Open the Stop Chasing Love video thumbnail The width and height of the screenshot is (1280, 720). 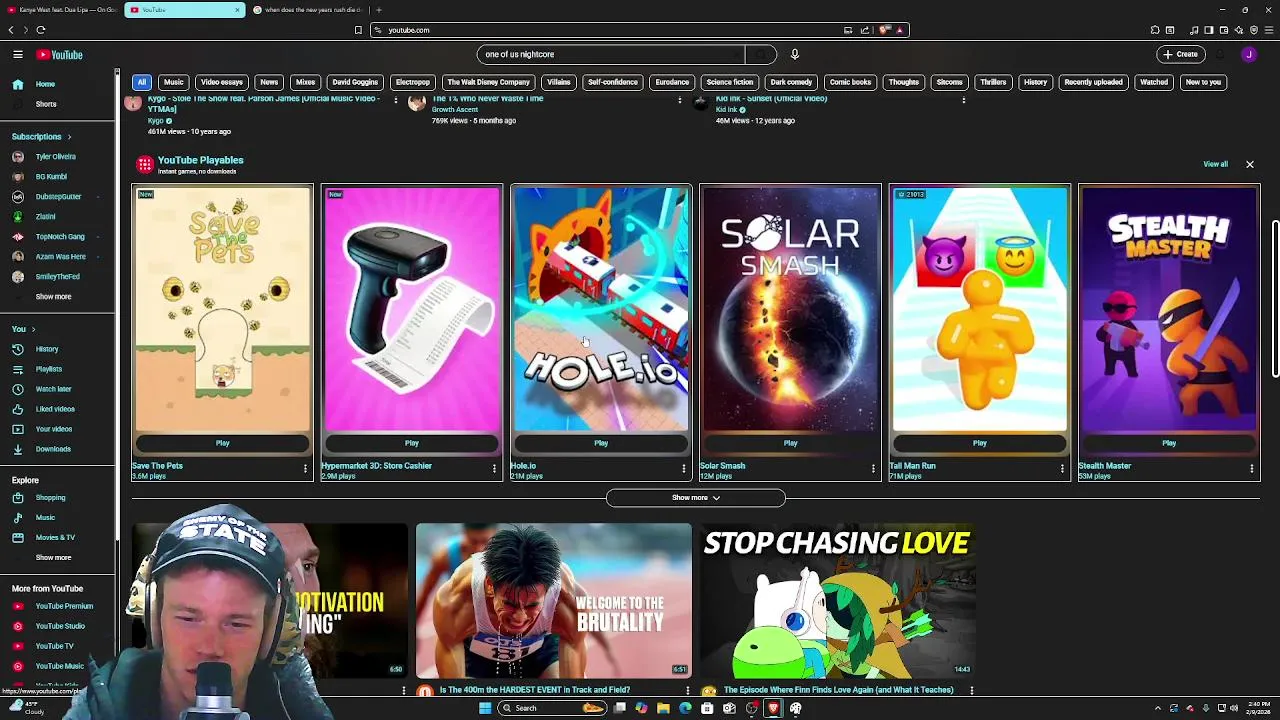tap(838, 600)
